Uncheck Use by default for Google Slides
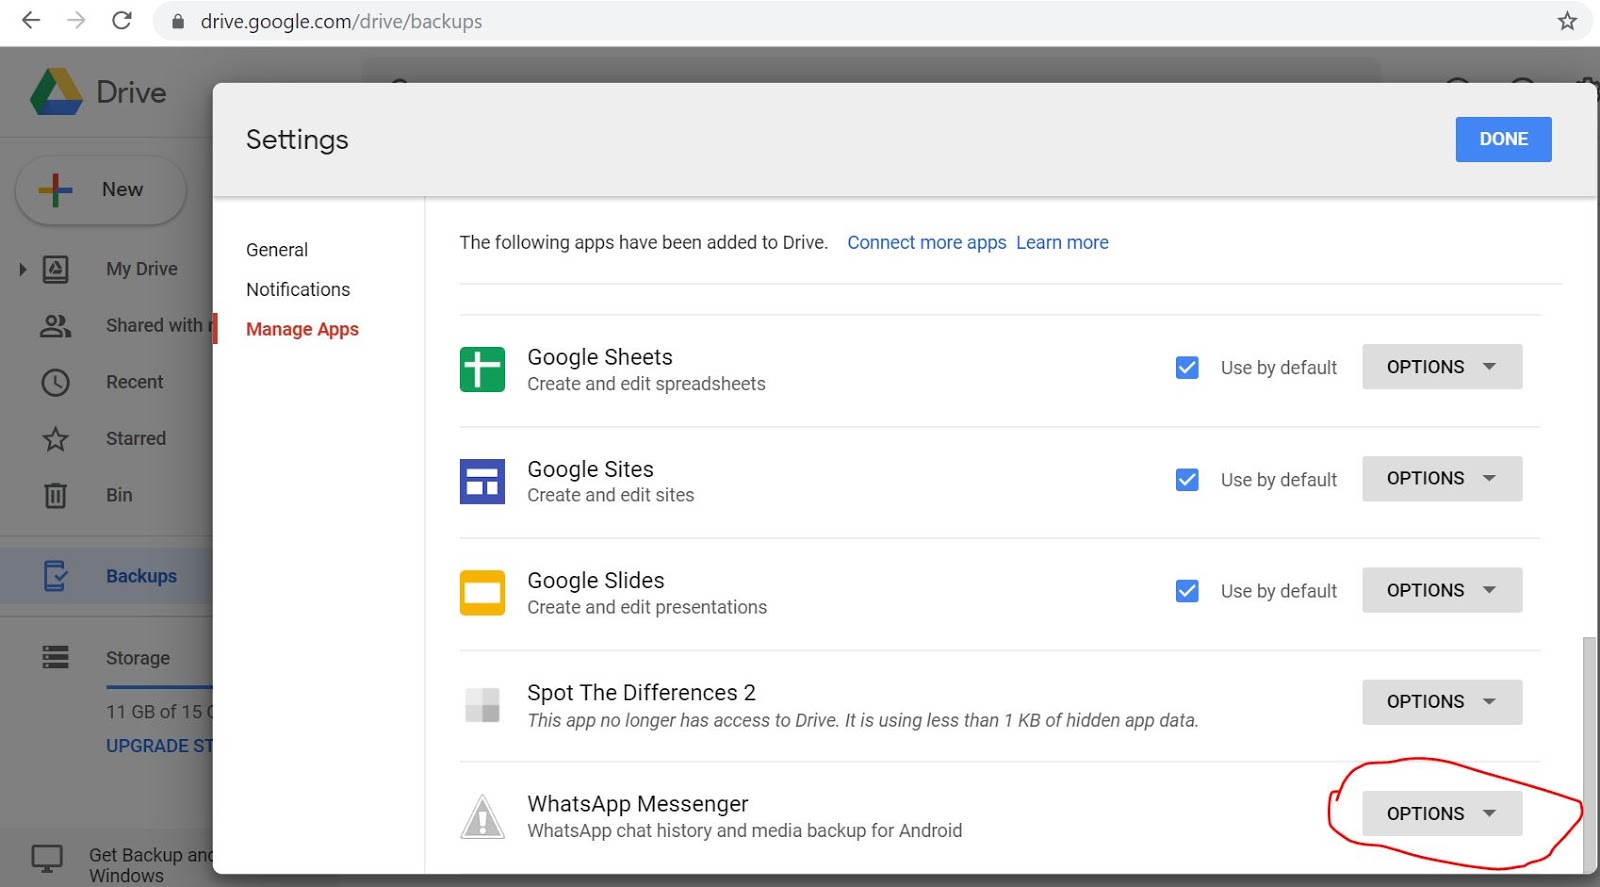The height and width of the screenshot is (887, 1600). pos(1187,591)
